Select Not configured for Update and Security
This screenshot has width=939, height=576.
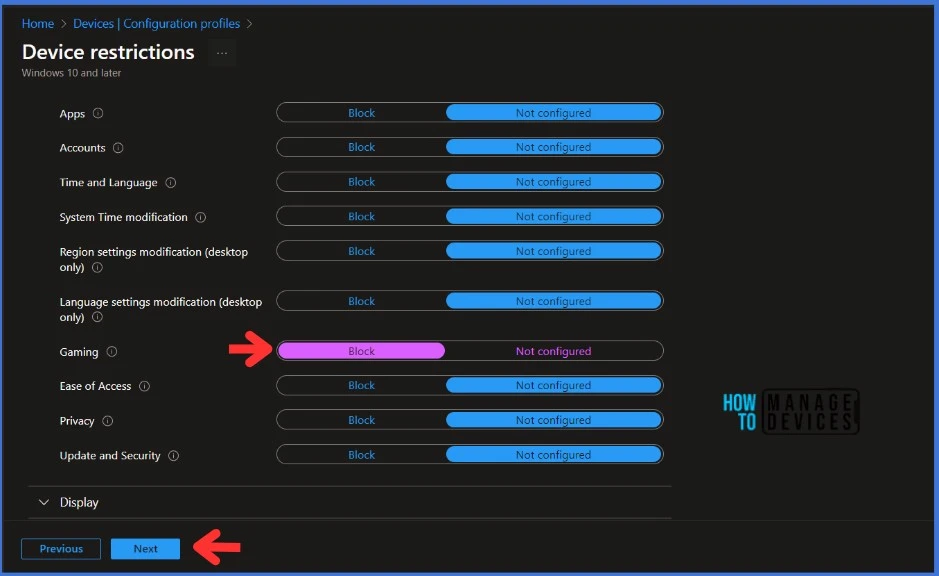[553, 455]
